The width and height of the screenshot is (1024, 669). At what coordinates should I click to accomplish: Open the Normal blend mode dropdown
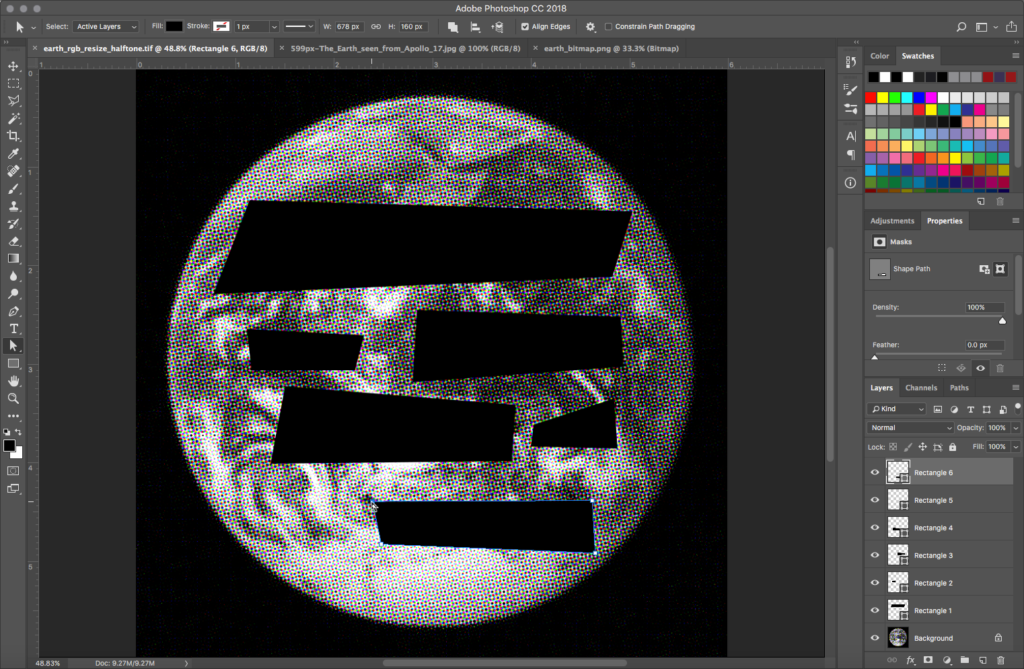coord(910,428)
